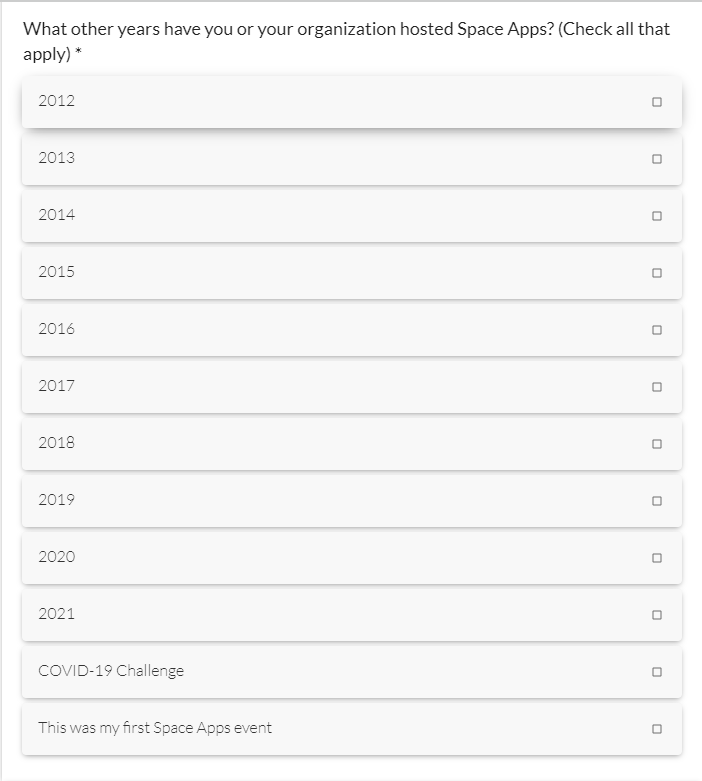Click the 2018 option label text
This screenshot has width=702, height=781.
[56, 443]
